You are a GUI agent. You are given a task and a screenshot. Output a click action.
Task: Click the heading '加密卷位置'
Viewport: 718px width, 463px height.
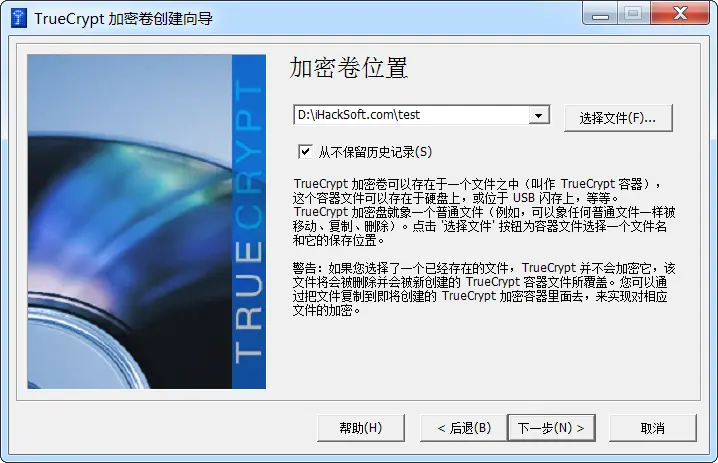(348, 68)
